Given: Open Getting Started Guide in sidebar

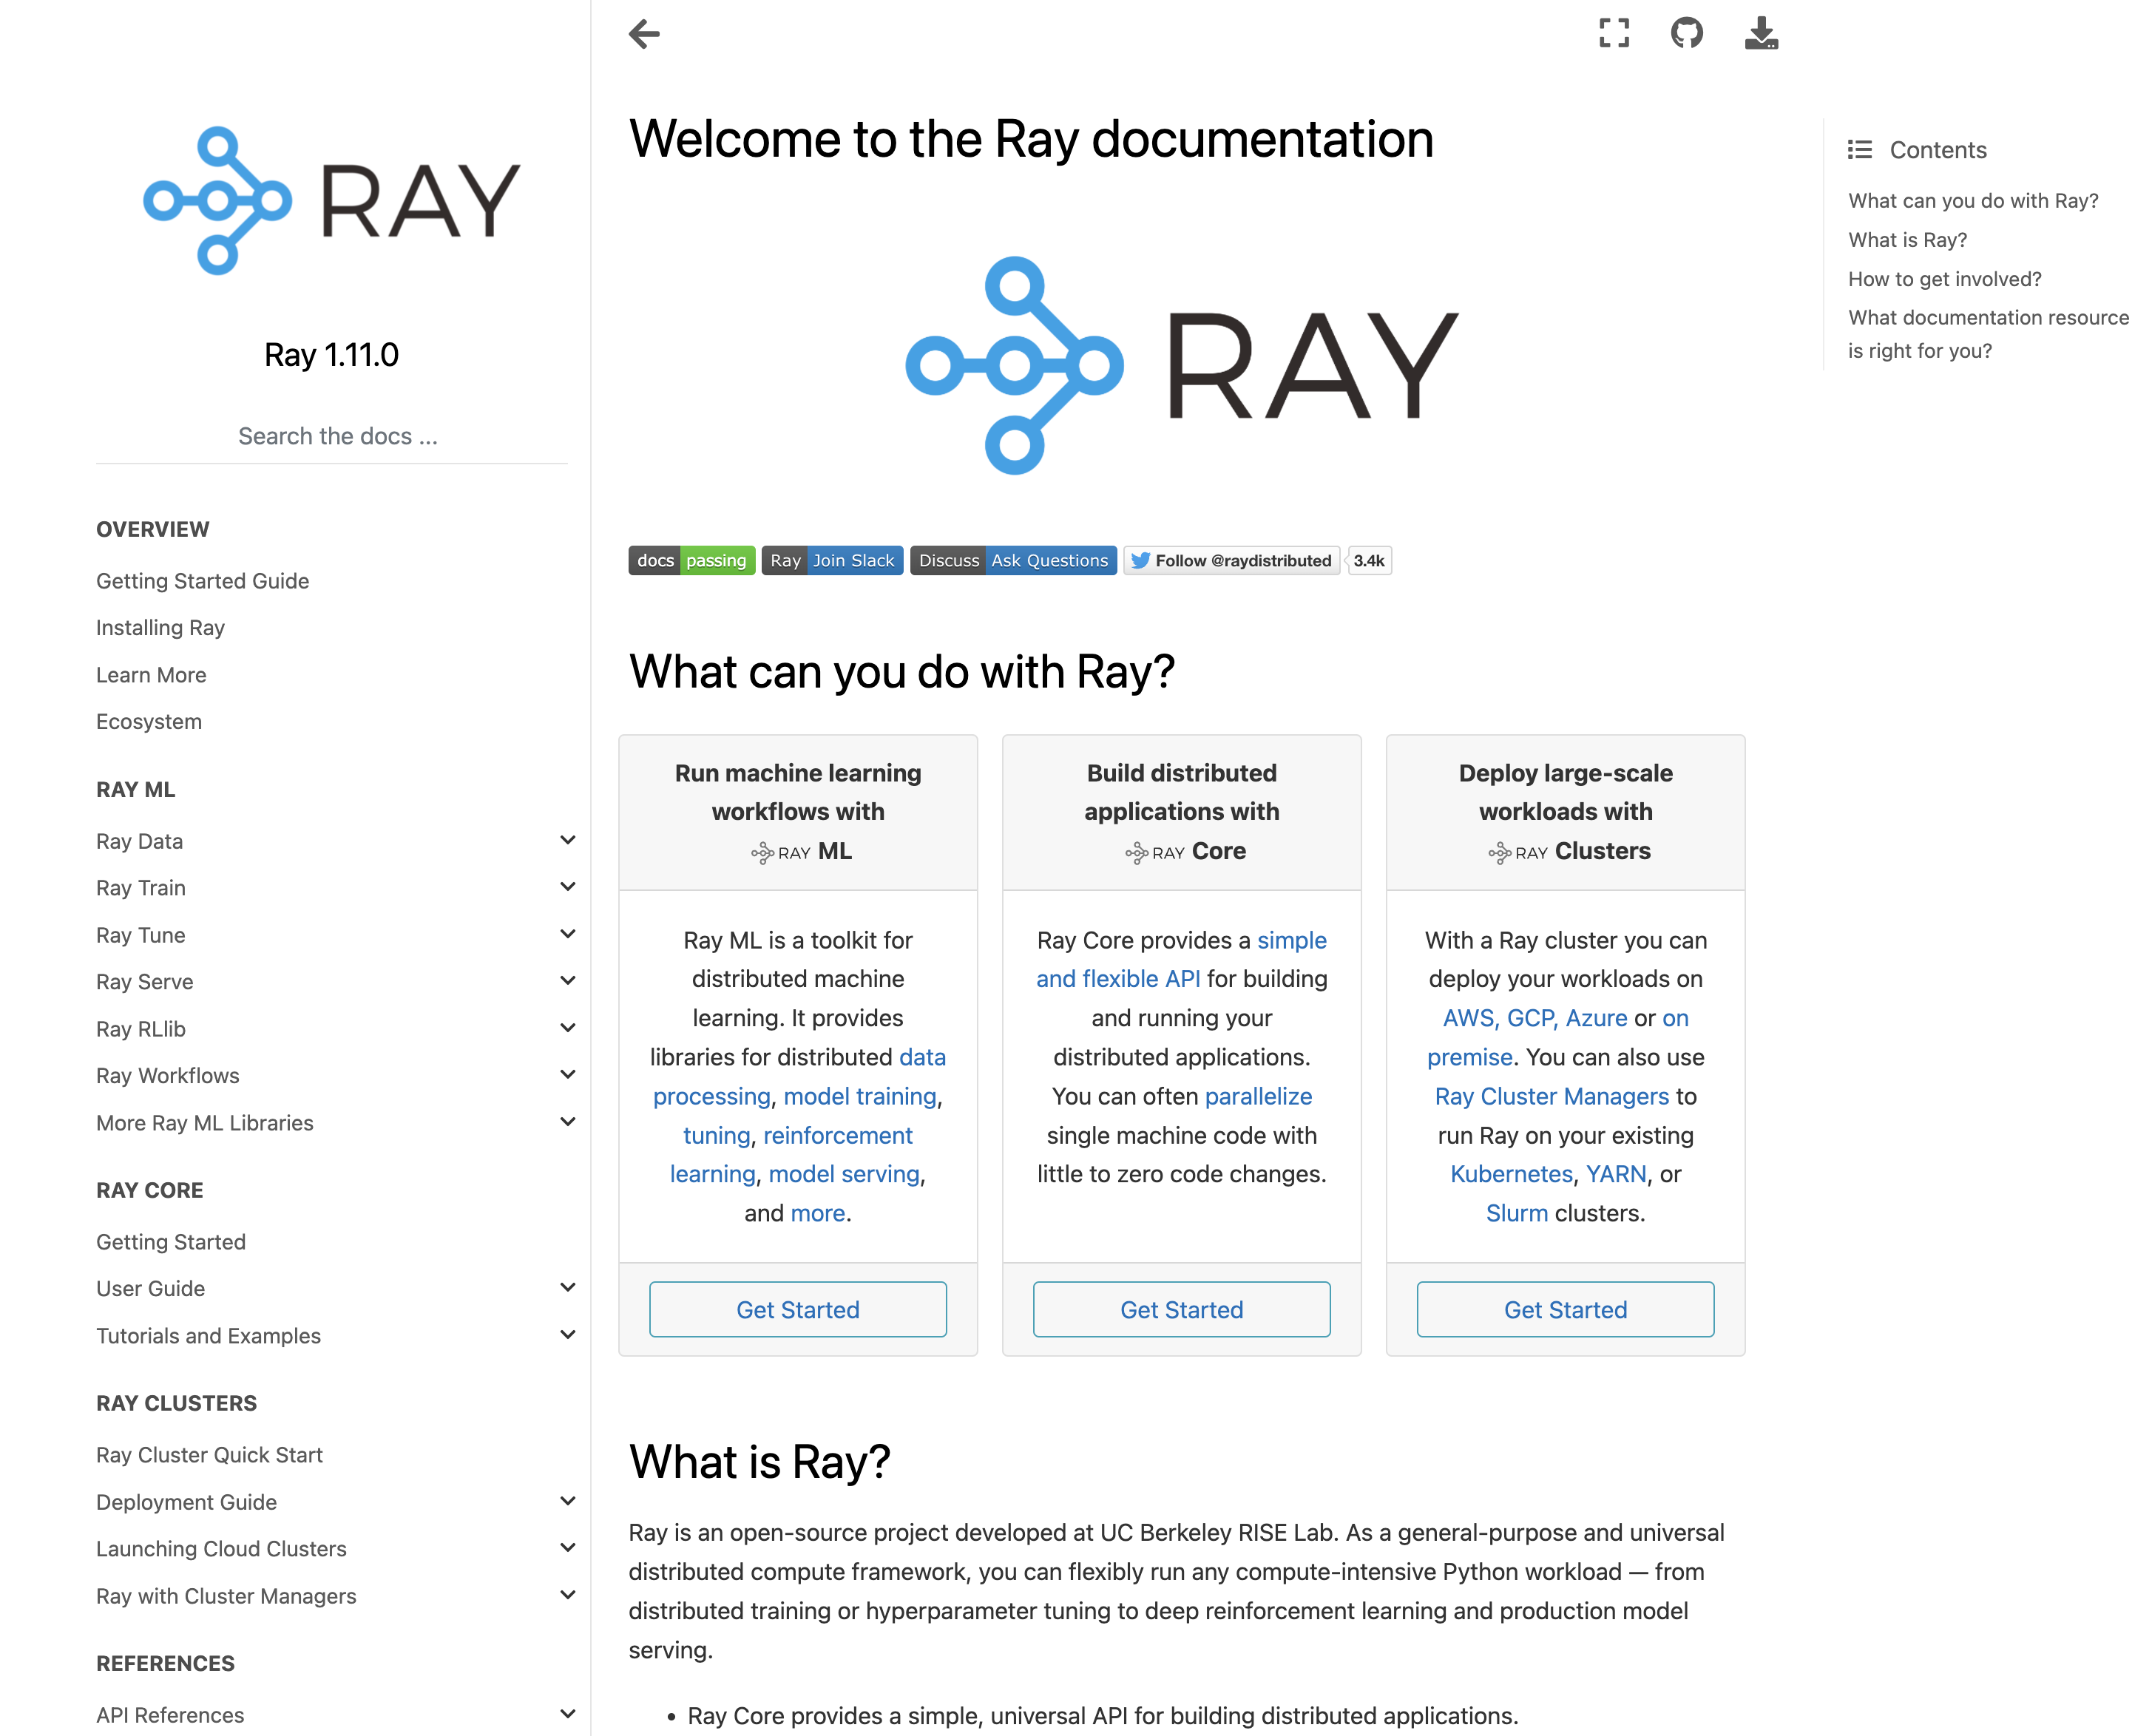Looking at the screenshot, I should (x=202, y=581).
